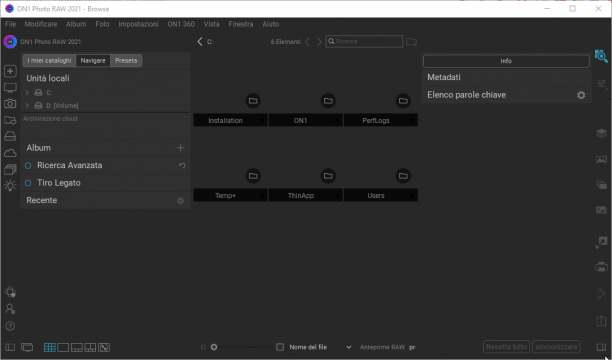This screenshot has width=612, height=360.
Task: Click the camera icon in left sidebar
Action: (10, 103)
